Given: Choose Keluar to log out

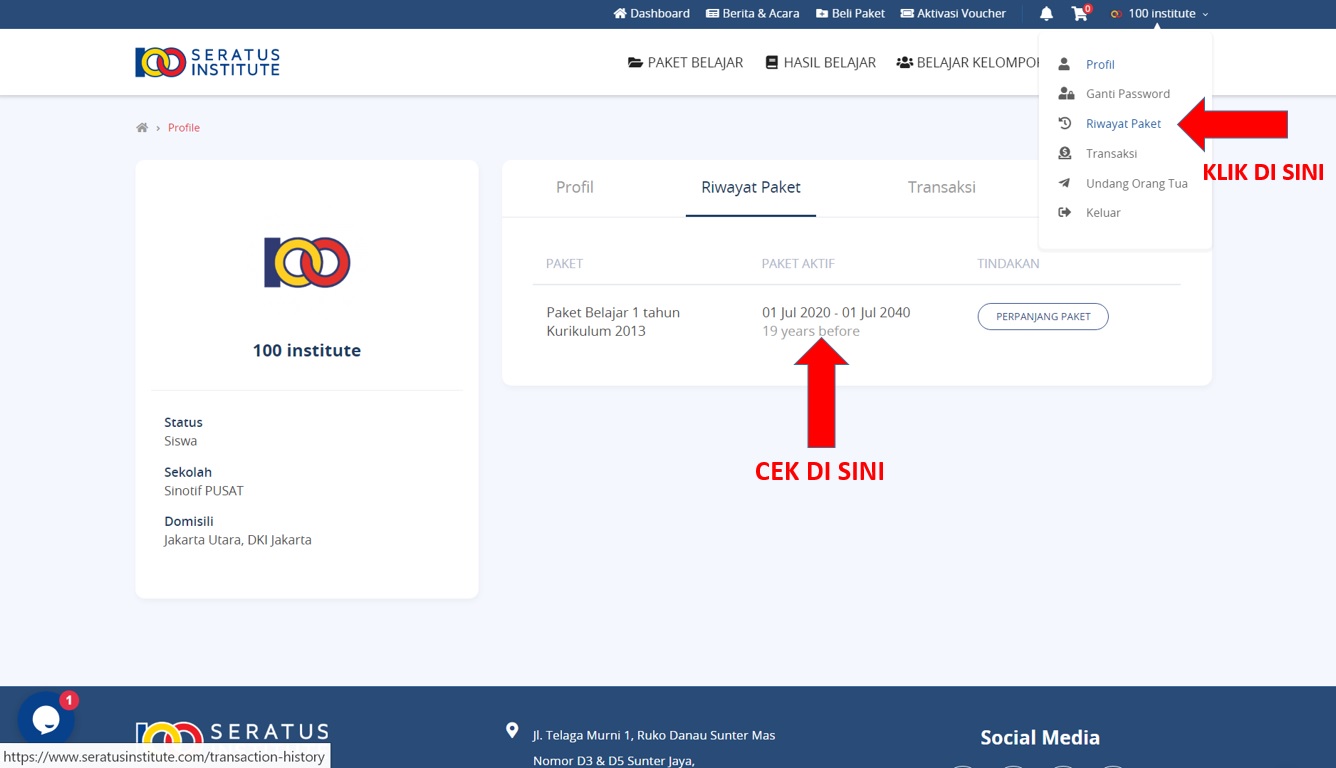Looking at the screenshot, I should tap(1103, 213).
